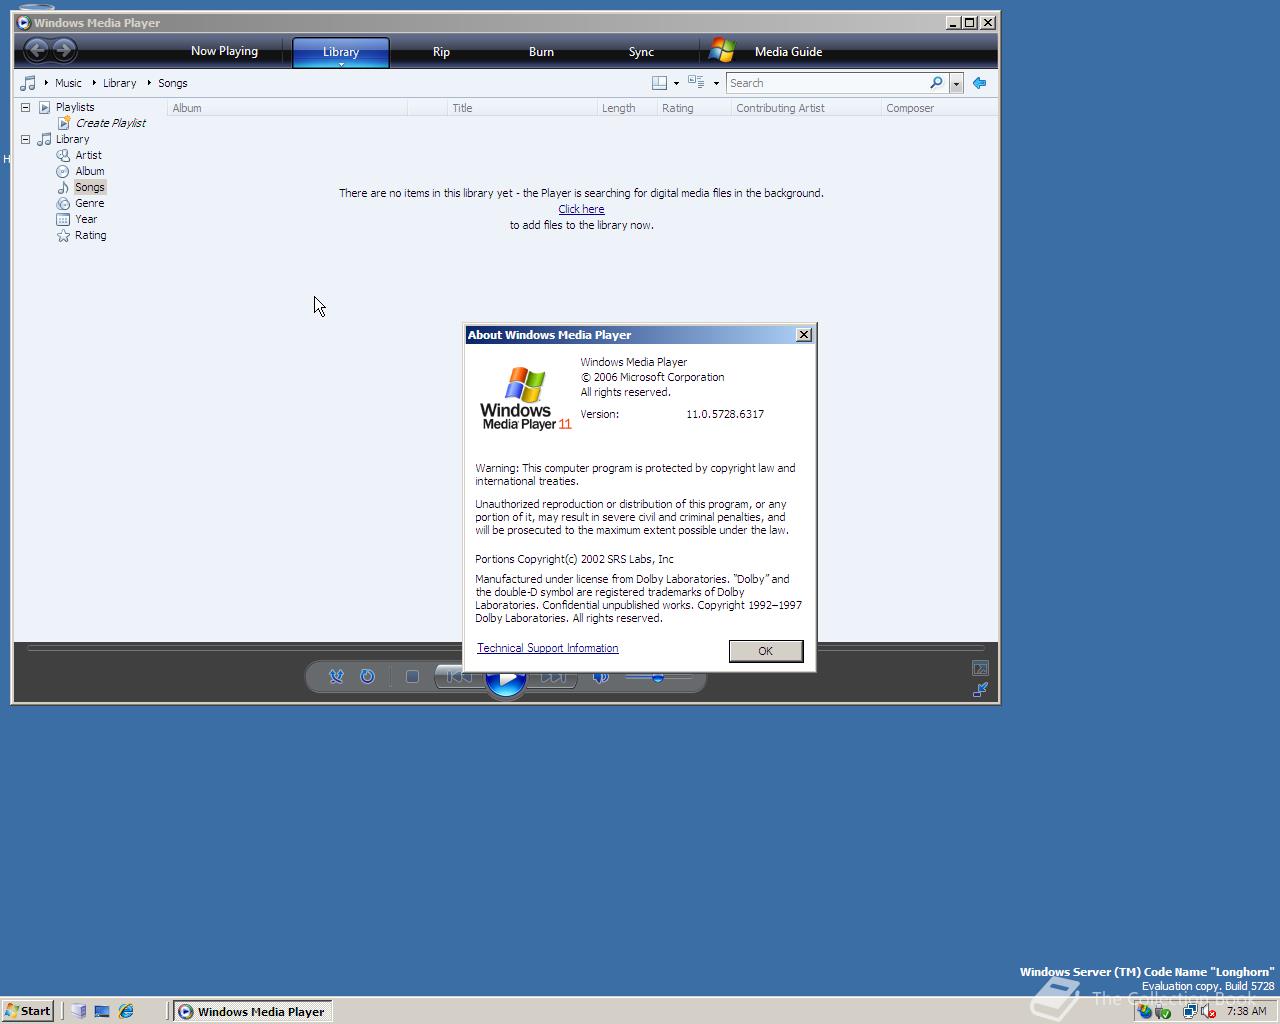Click the tray network connection icon
The image size is (1280, 1024).
(x=1190, y=1011)
